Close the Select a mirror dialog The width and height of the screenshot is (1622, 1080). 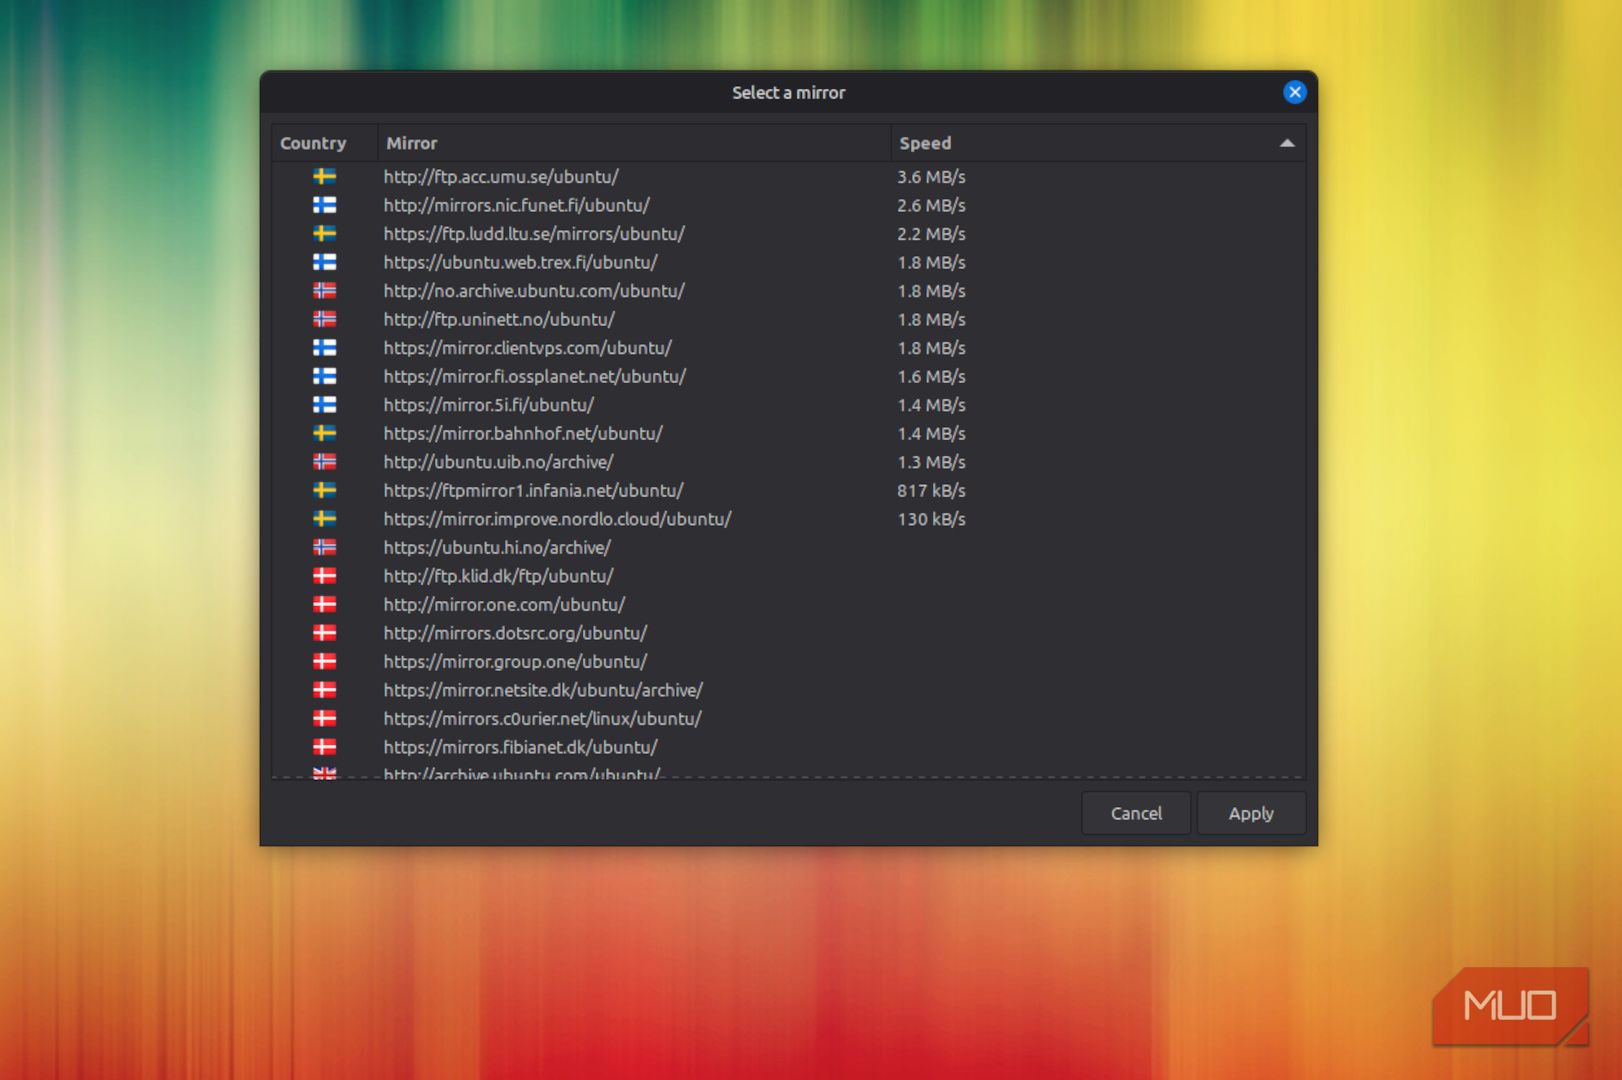(x=1295, y=92)
